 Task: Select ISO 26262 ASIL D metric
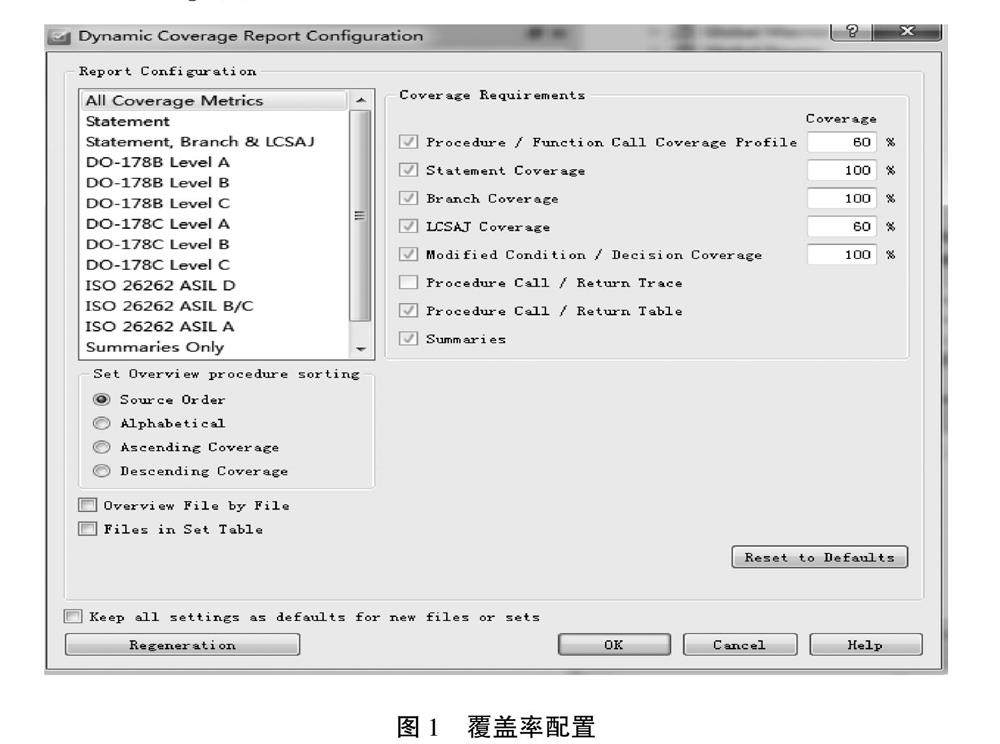pos(161,285)
